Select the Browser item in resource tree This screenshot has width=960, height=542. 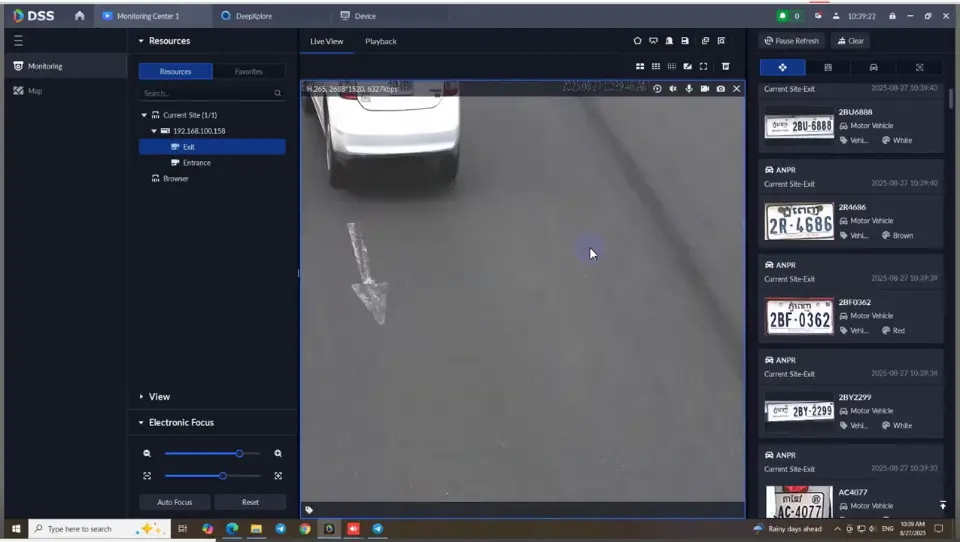click(x=176, y=179)
